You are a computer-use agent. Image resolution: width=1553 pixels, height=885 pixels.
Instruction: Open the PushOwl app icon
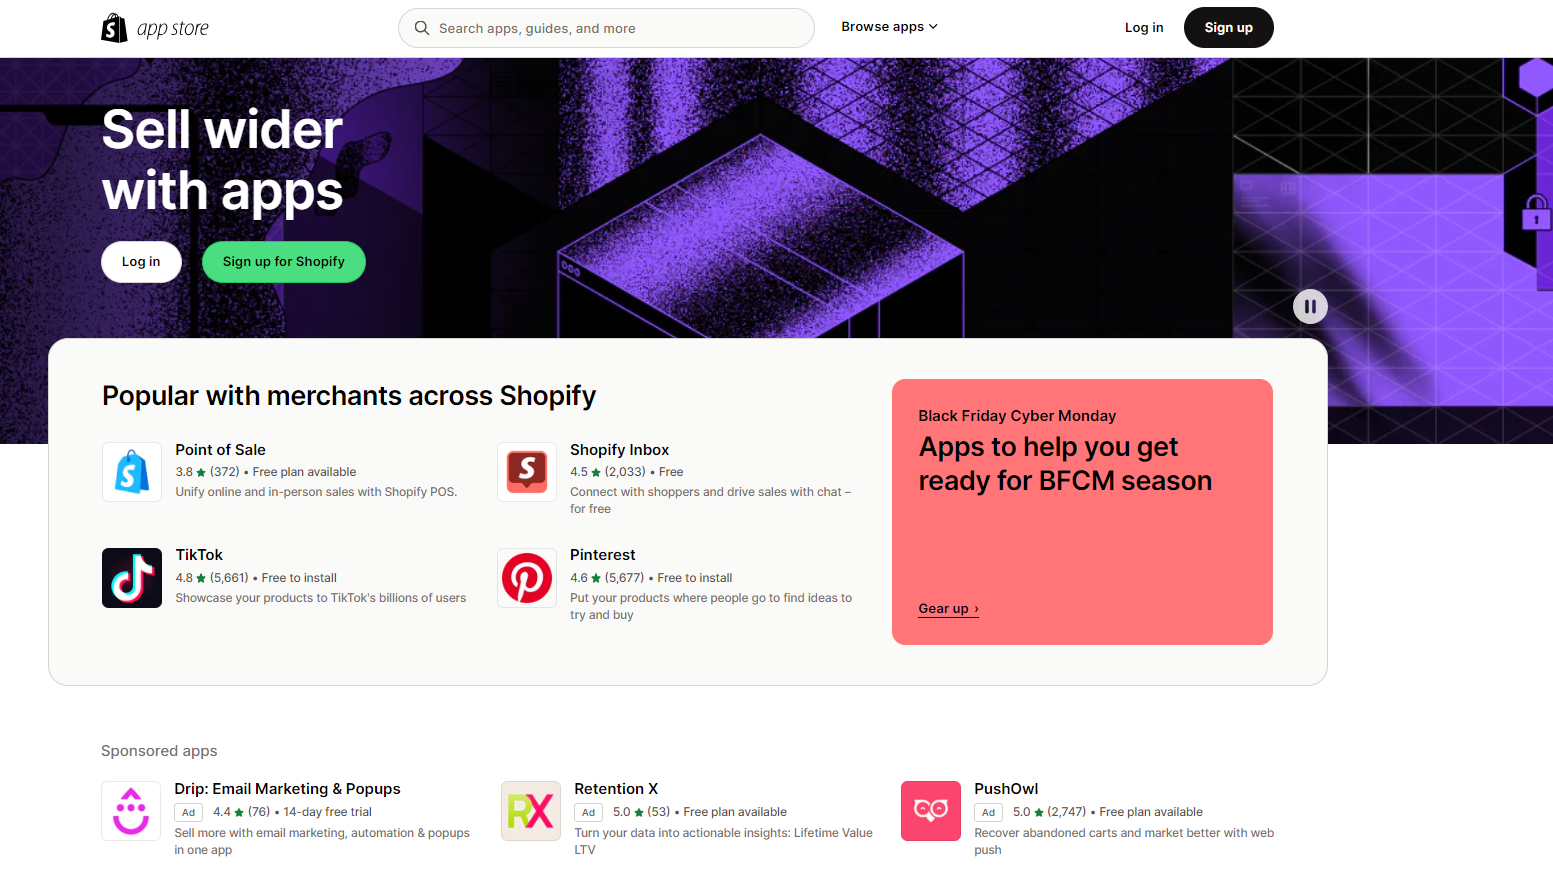click(x=931, y=811)
